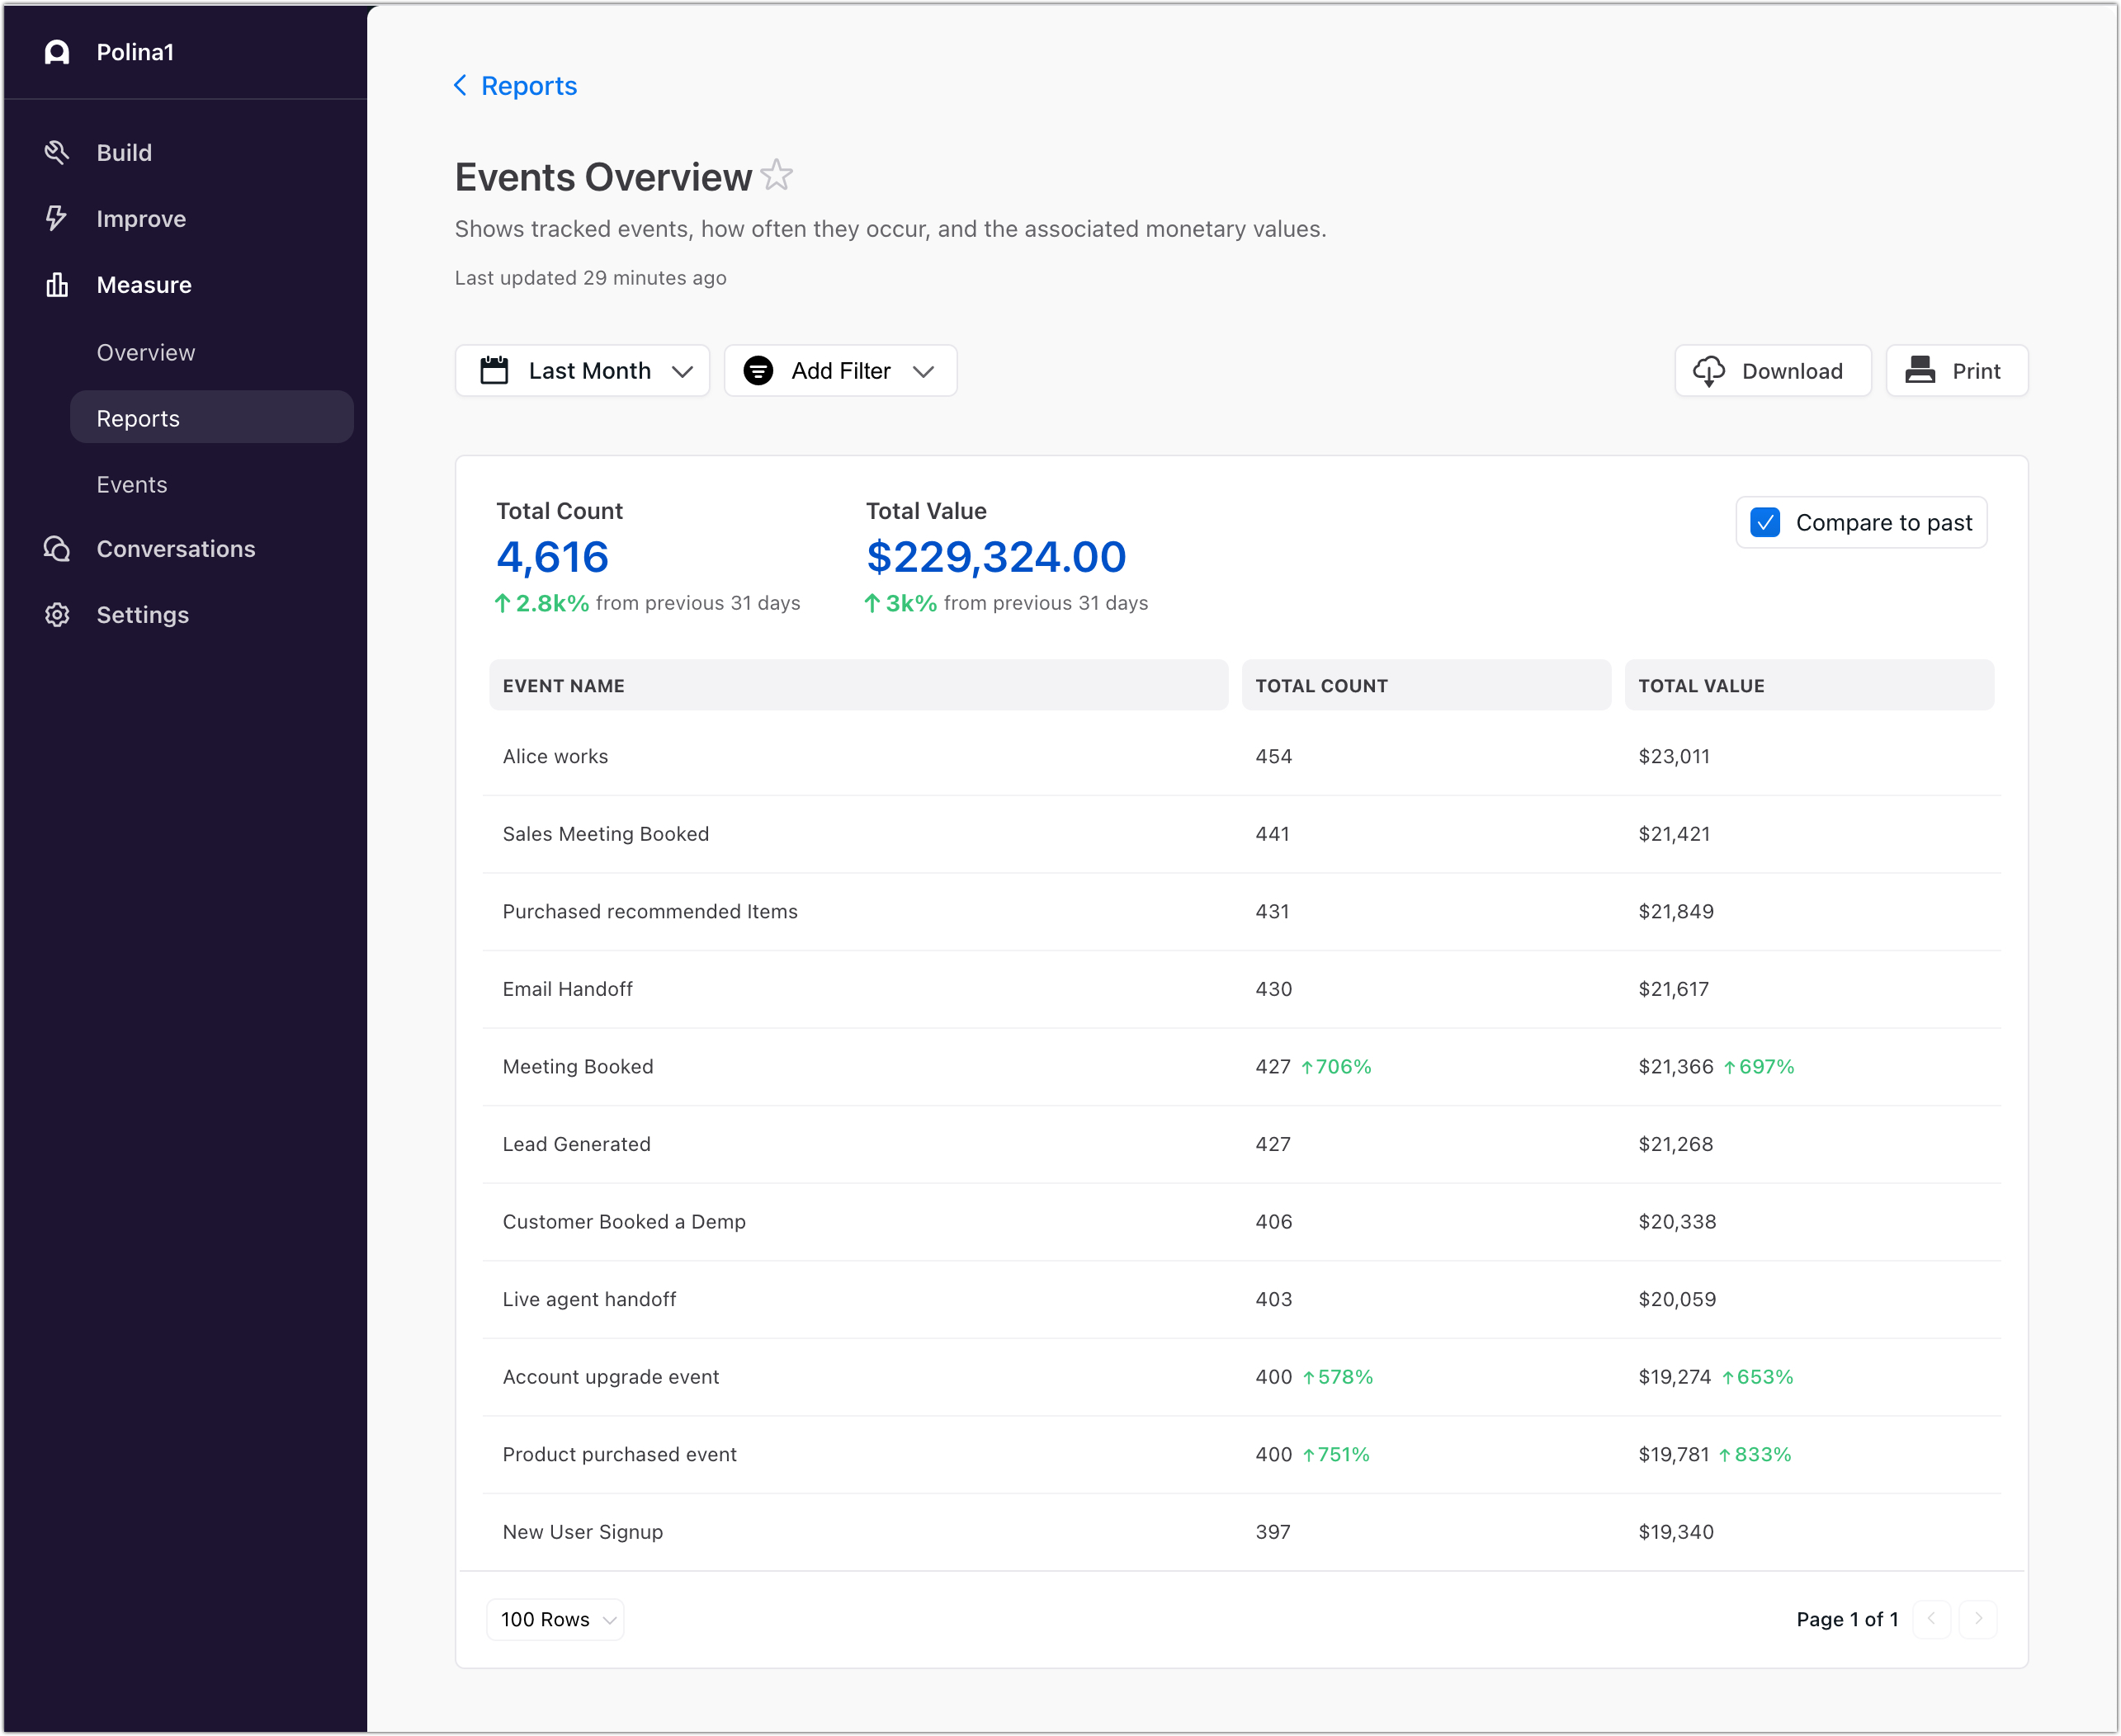Uncheck the Compare to past checkbox

click(x=1765, y=523)
